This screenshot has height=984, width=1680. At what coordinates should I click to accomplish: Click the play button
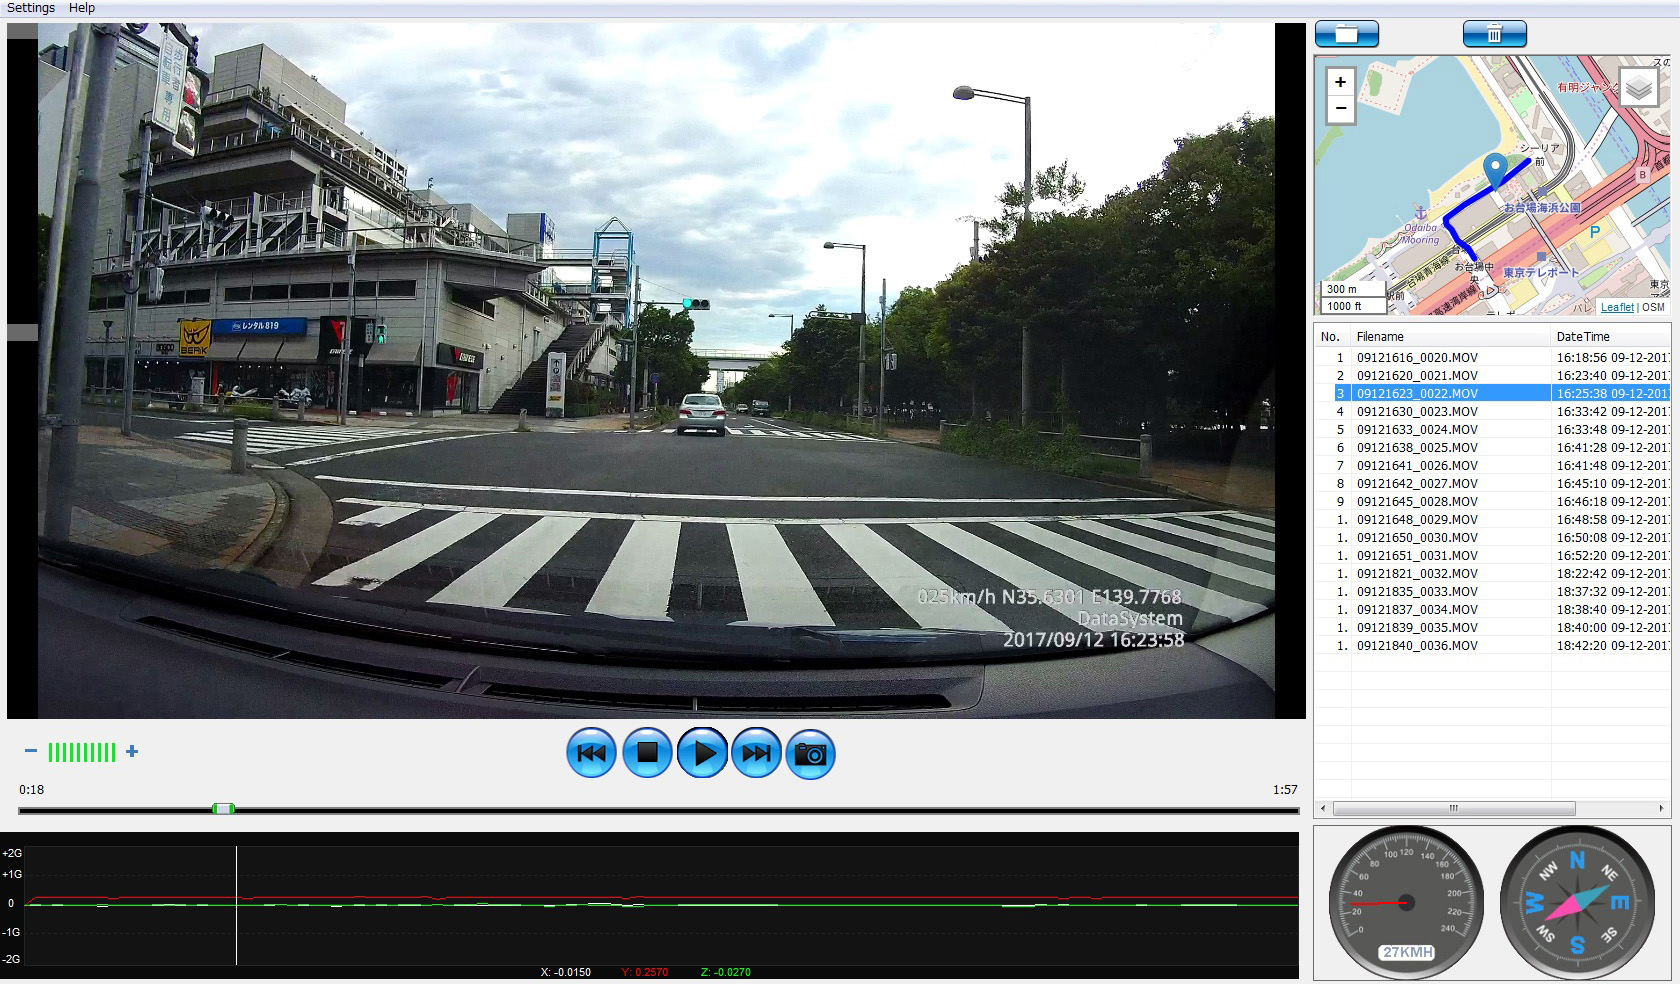[x=702, y=754]
